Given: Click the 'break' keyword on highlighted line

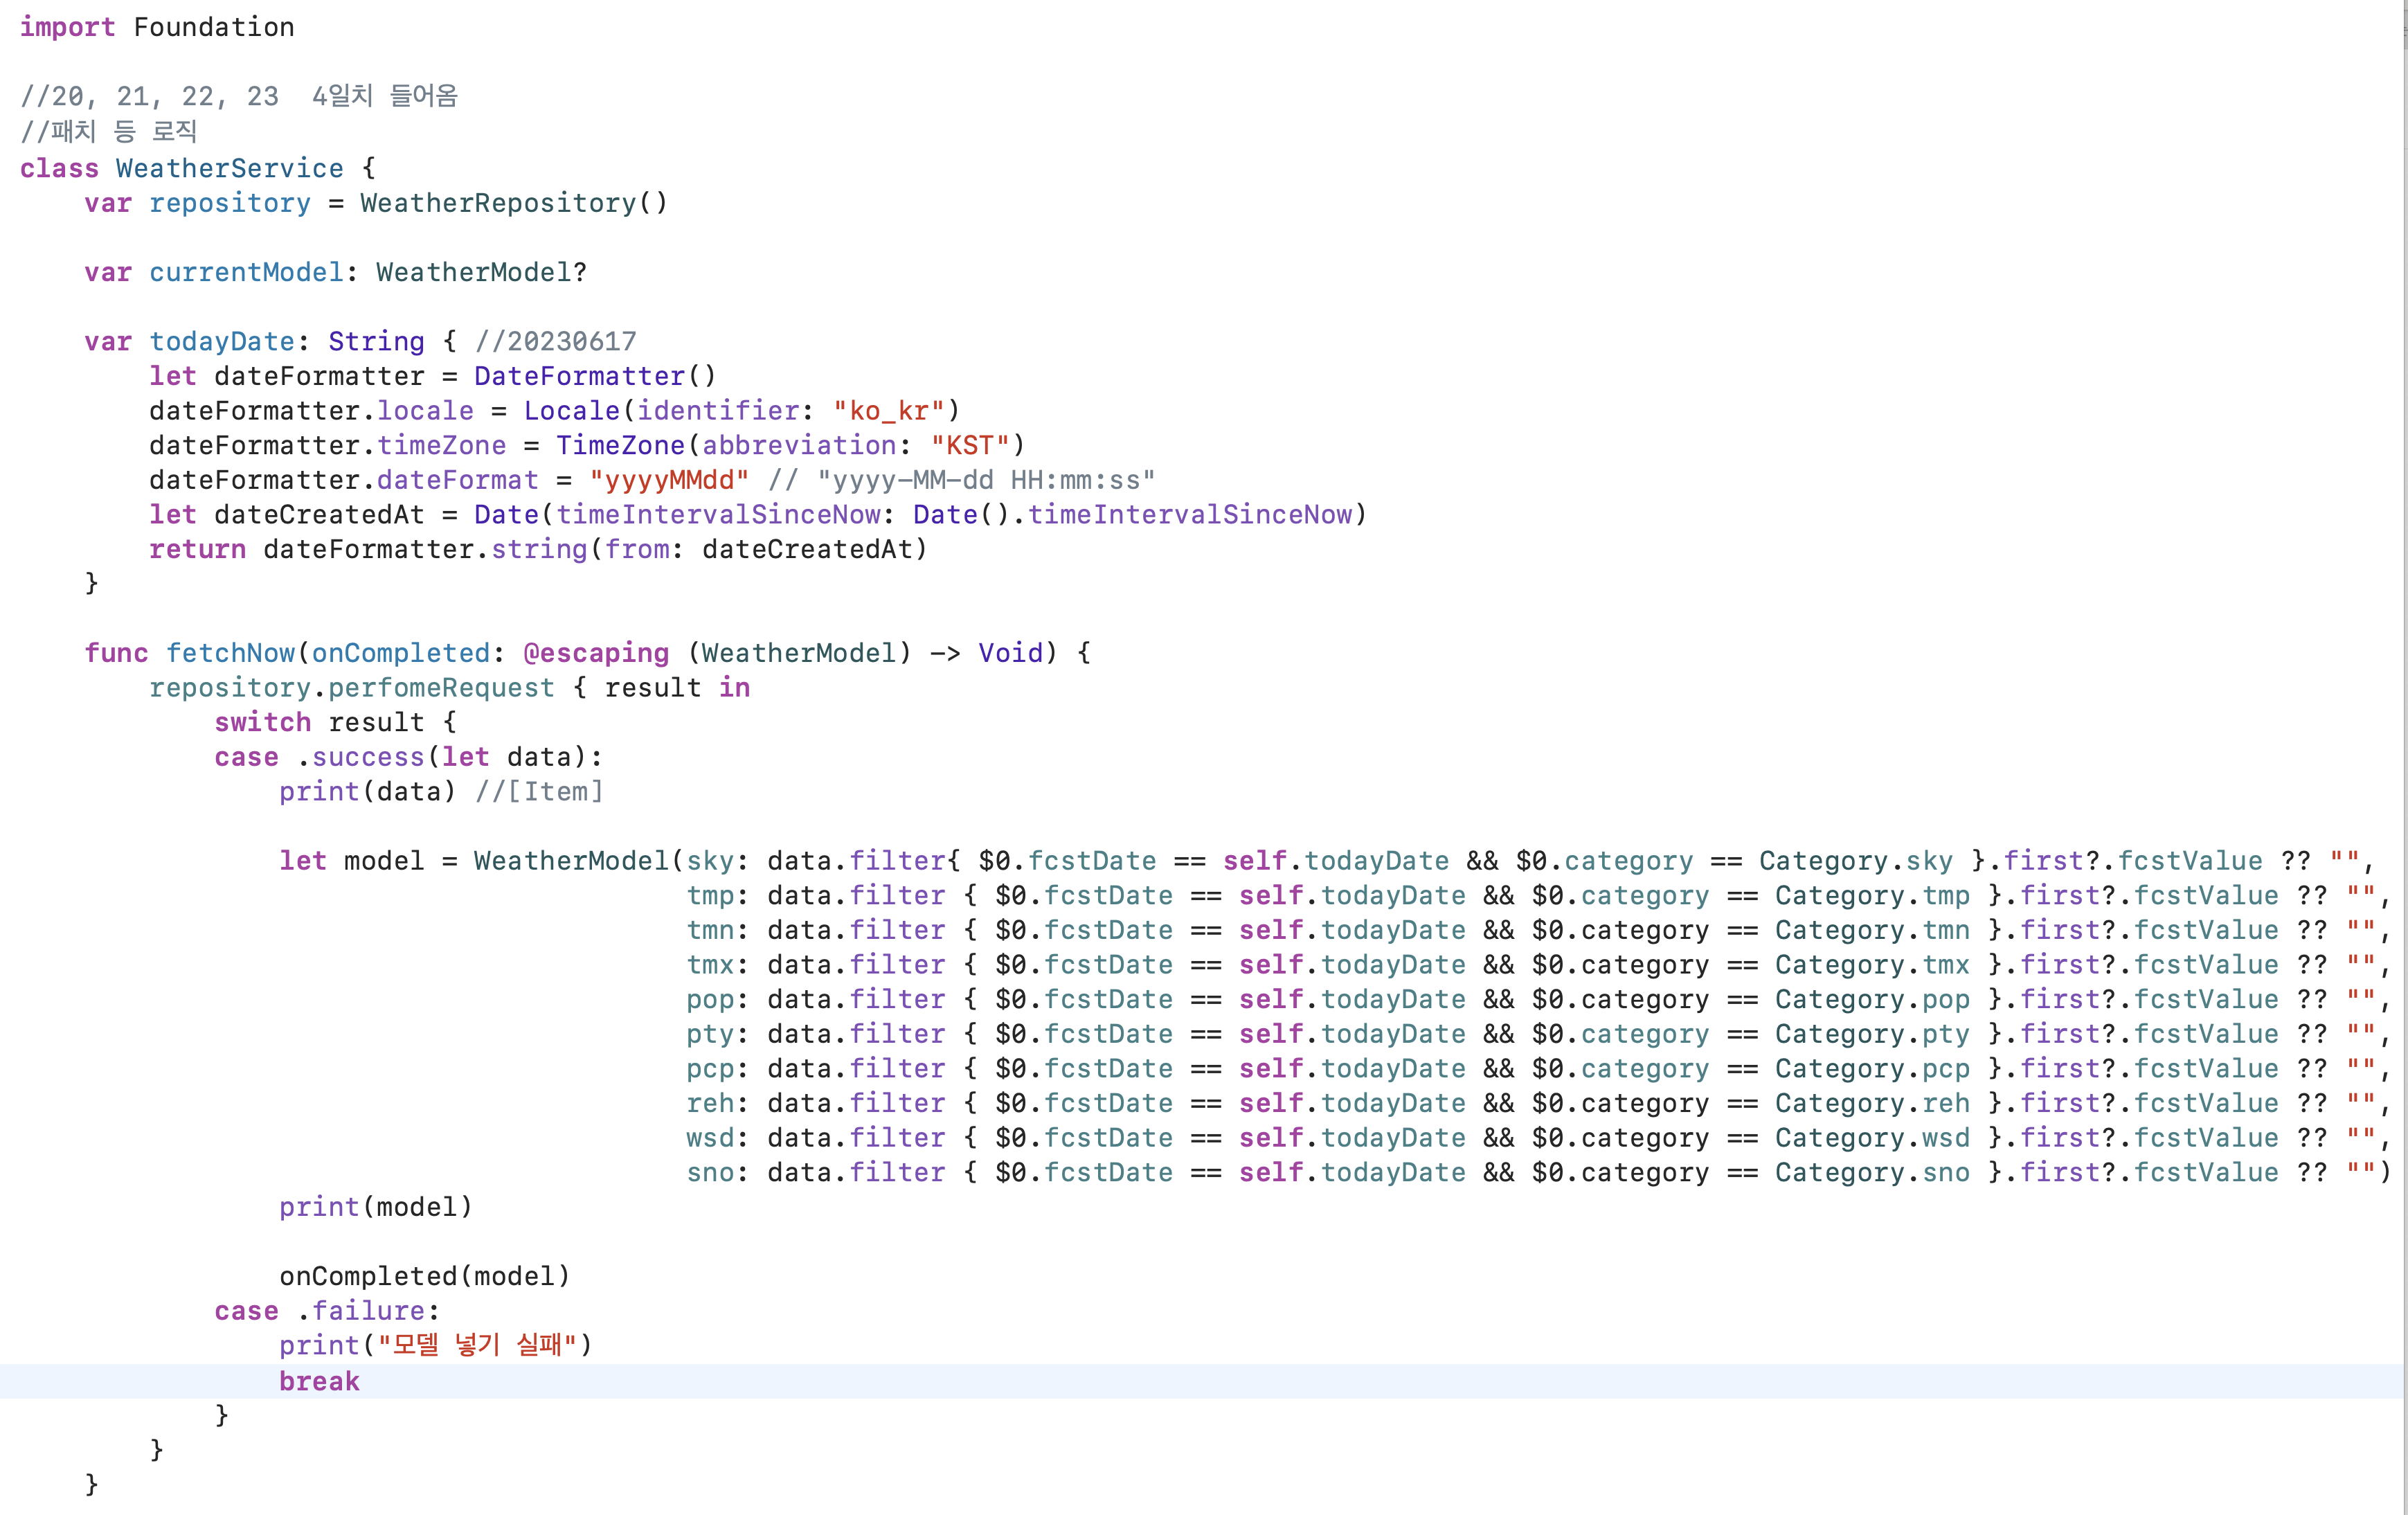Looking at the screenshot, I should click(319, 1381).
